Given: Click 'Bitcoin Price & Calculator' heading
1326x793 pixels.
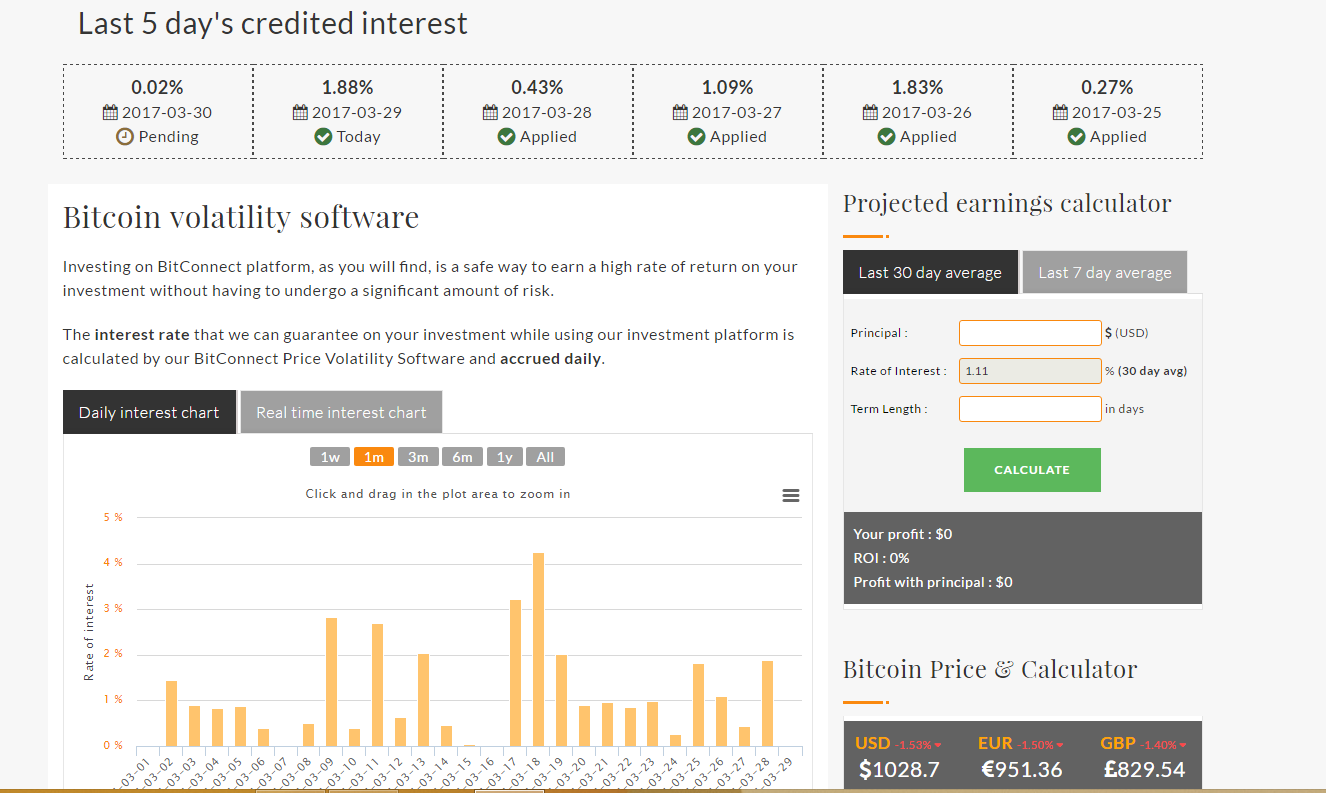Looking at the screenshot, I should pyautogui.click(x=990, y=669).
